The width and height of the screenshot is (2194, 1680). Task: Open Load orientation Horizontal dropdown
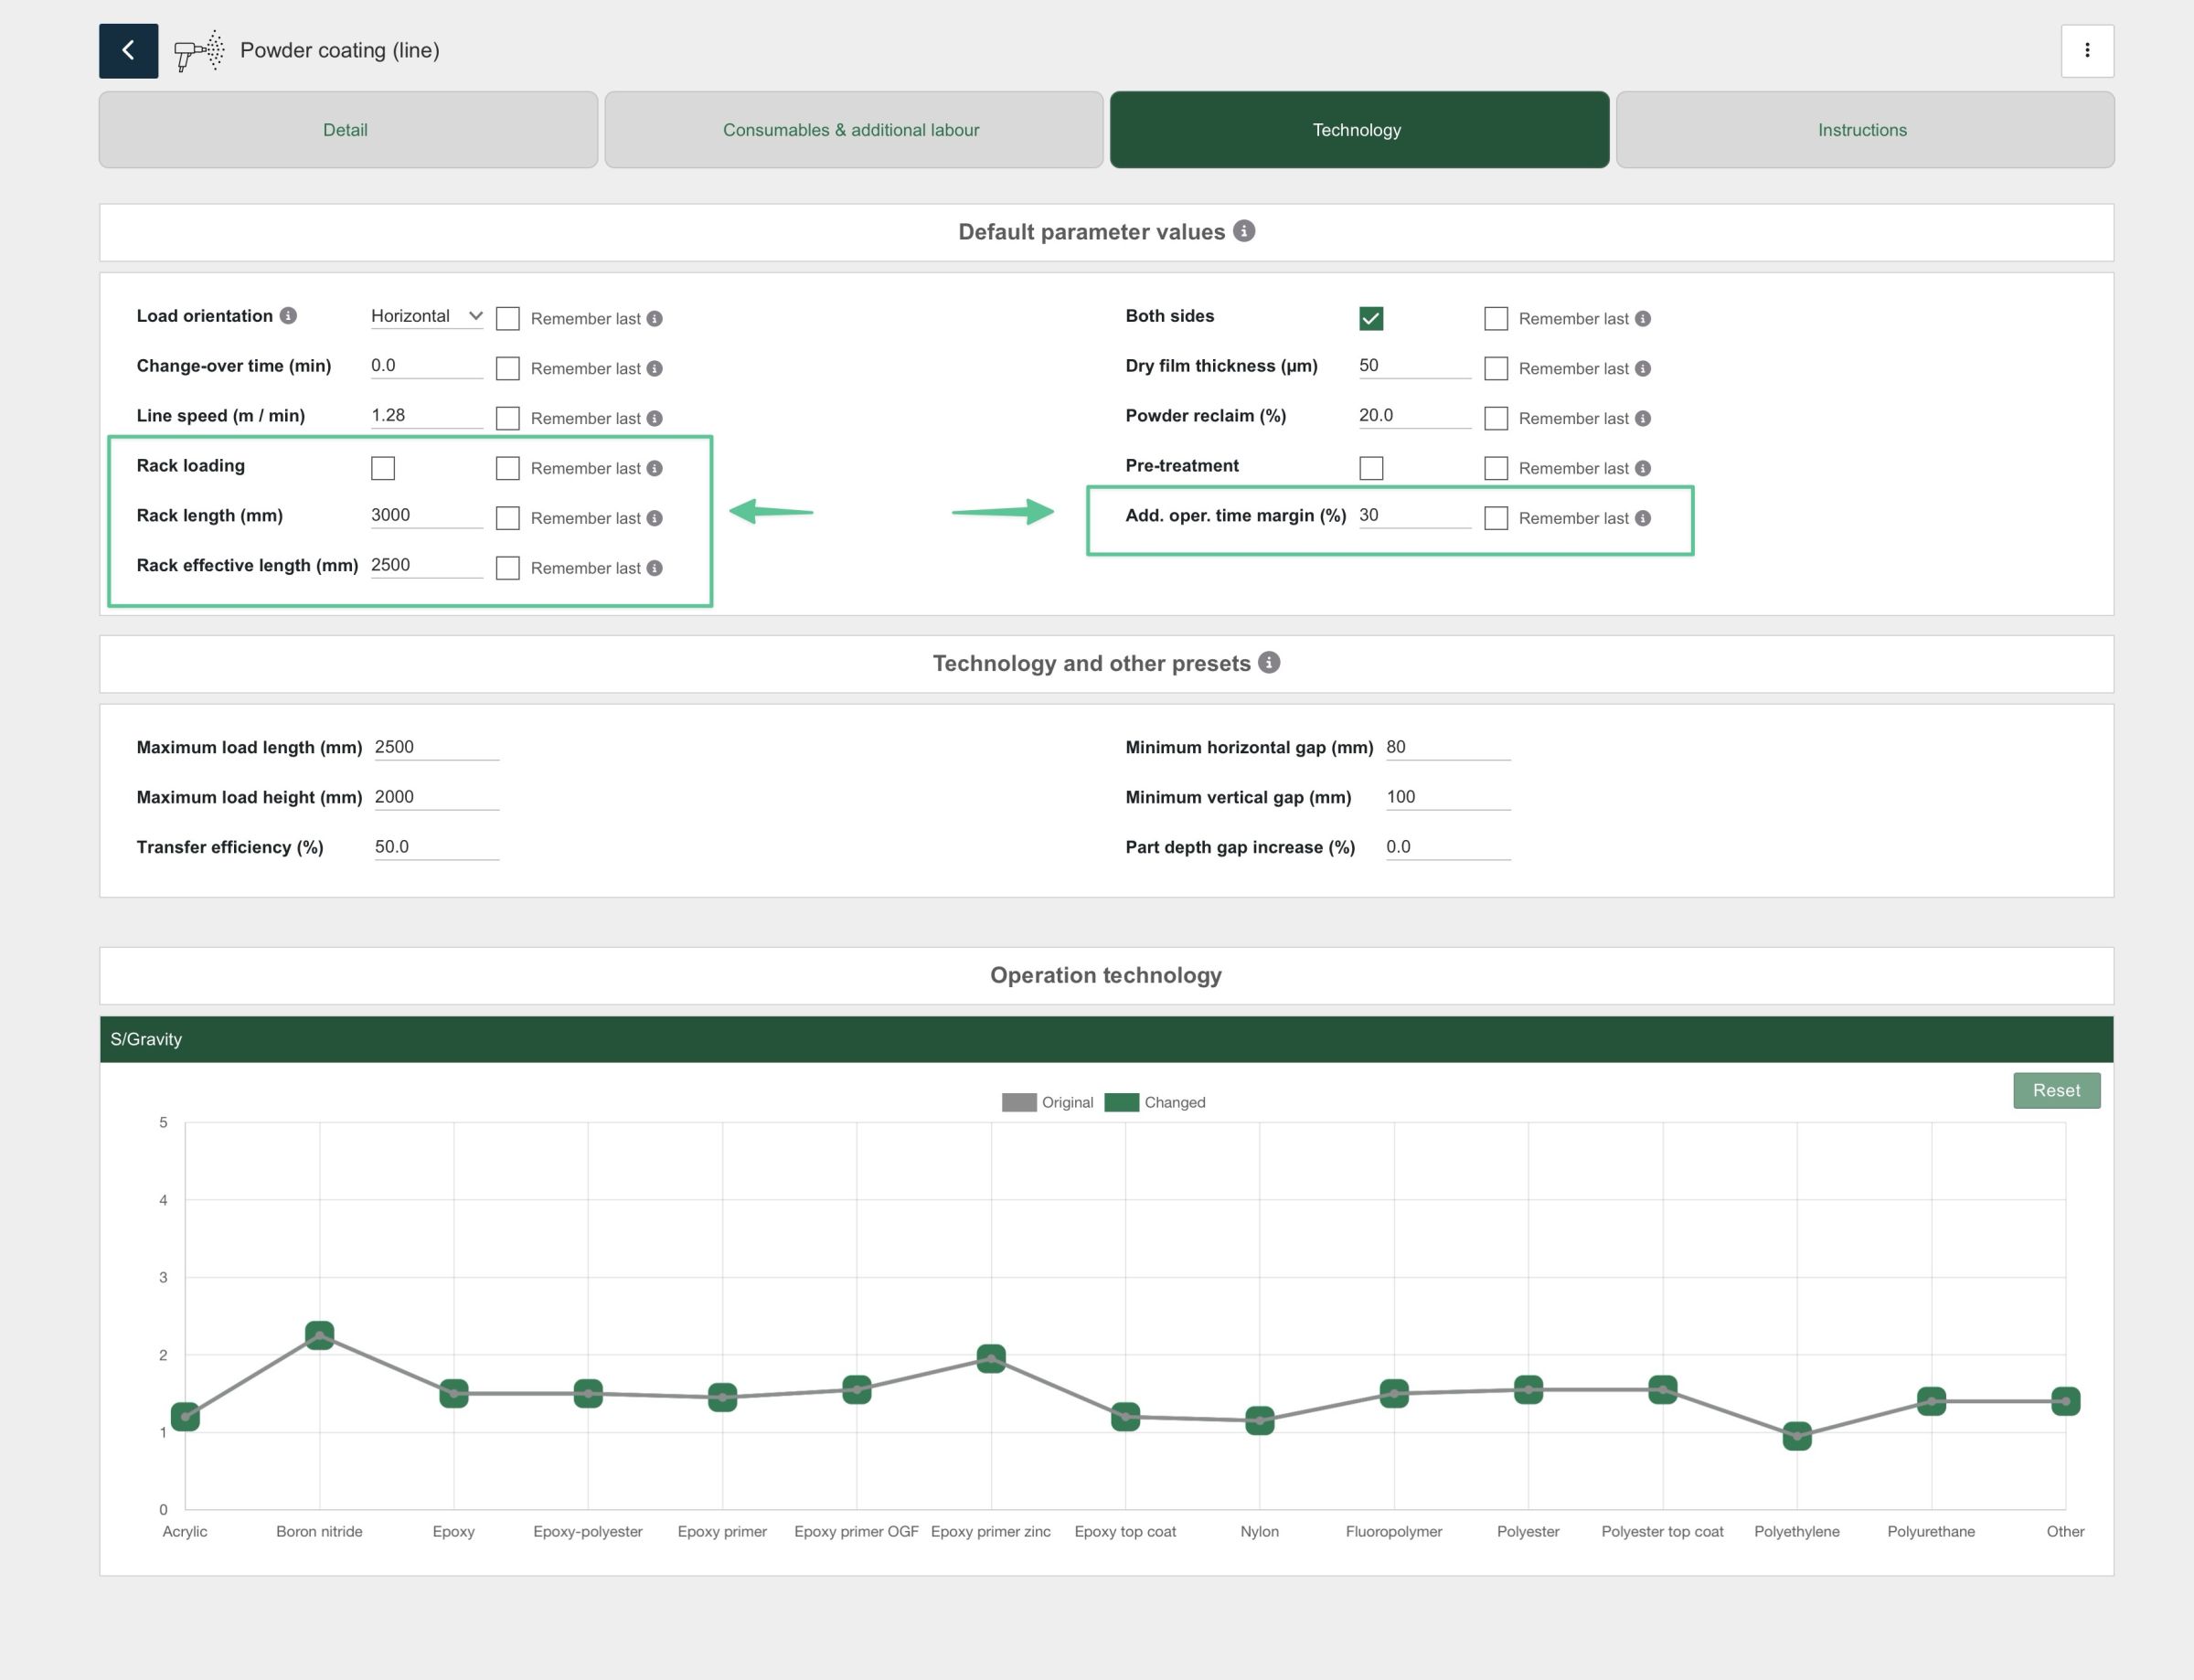pos(426,316)
